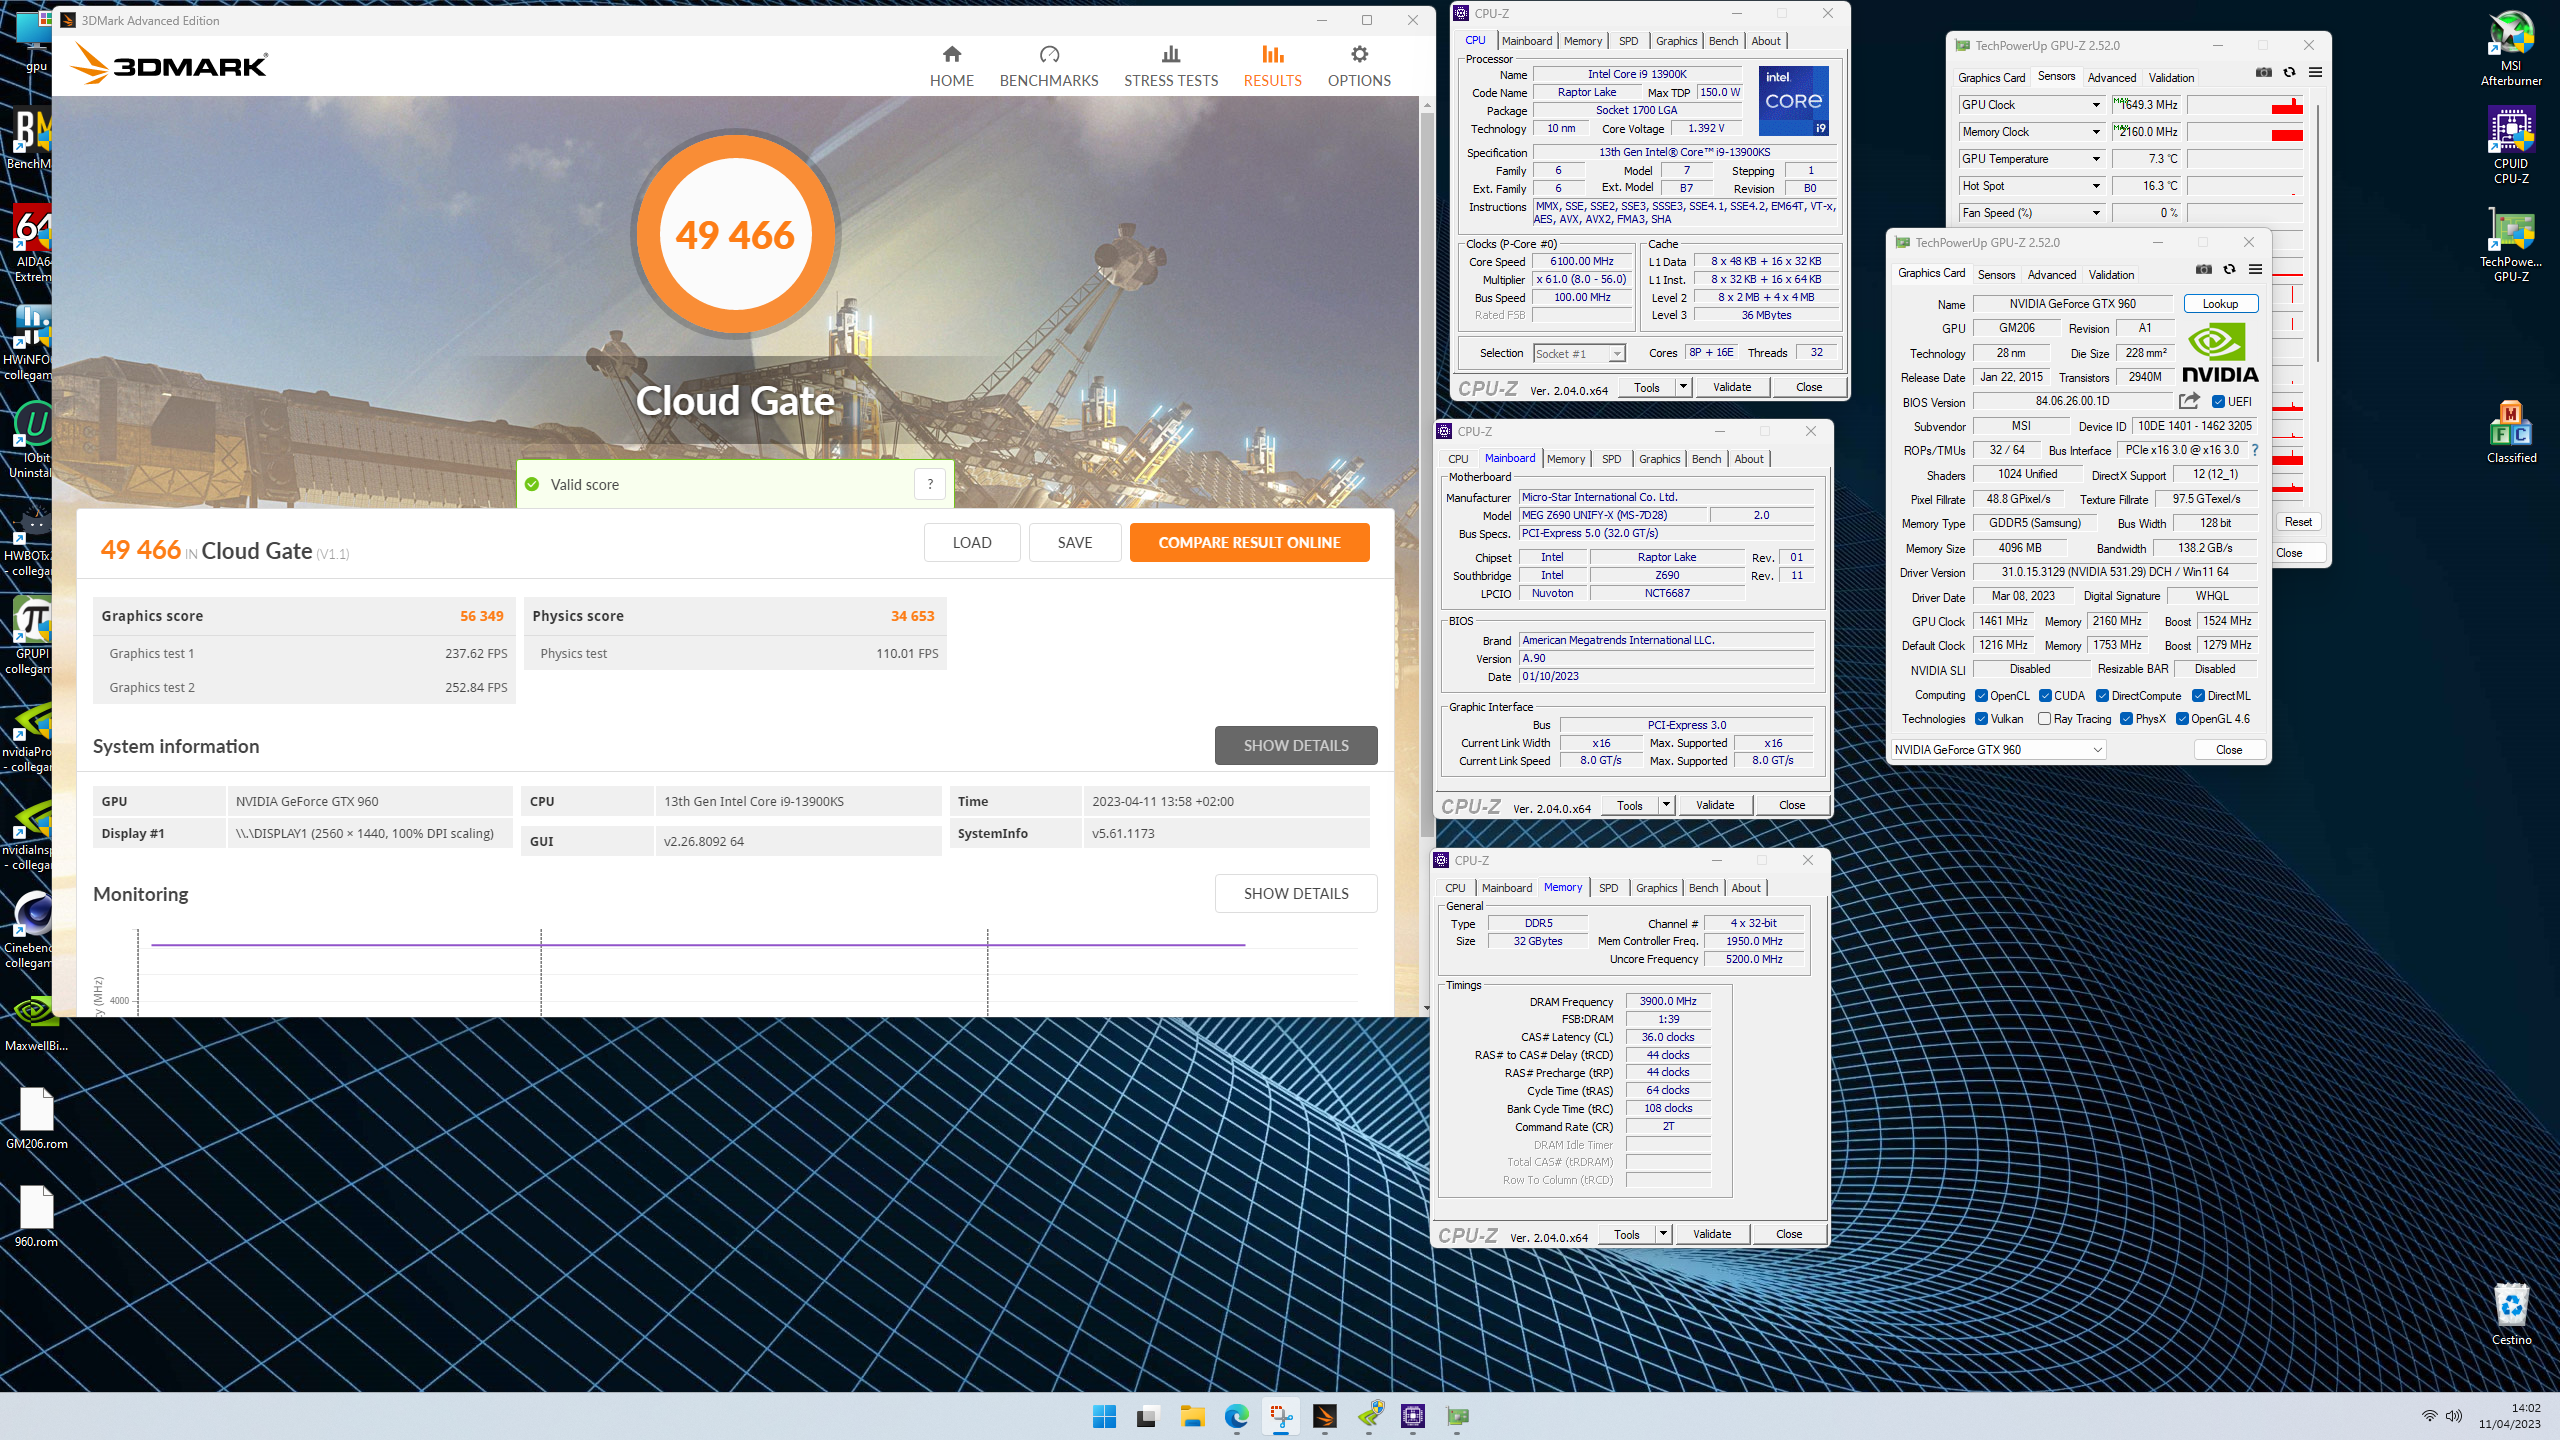2560x1440 pixels.
Task: Click the bus interface question mark in GPU-Z
Action: point(2255,450)
